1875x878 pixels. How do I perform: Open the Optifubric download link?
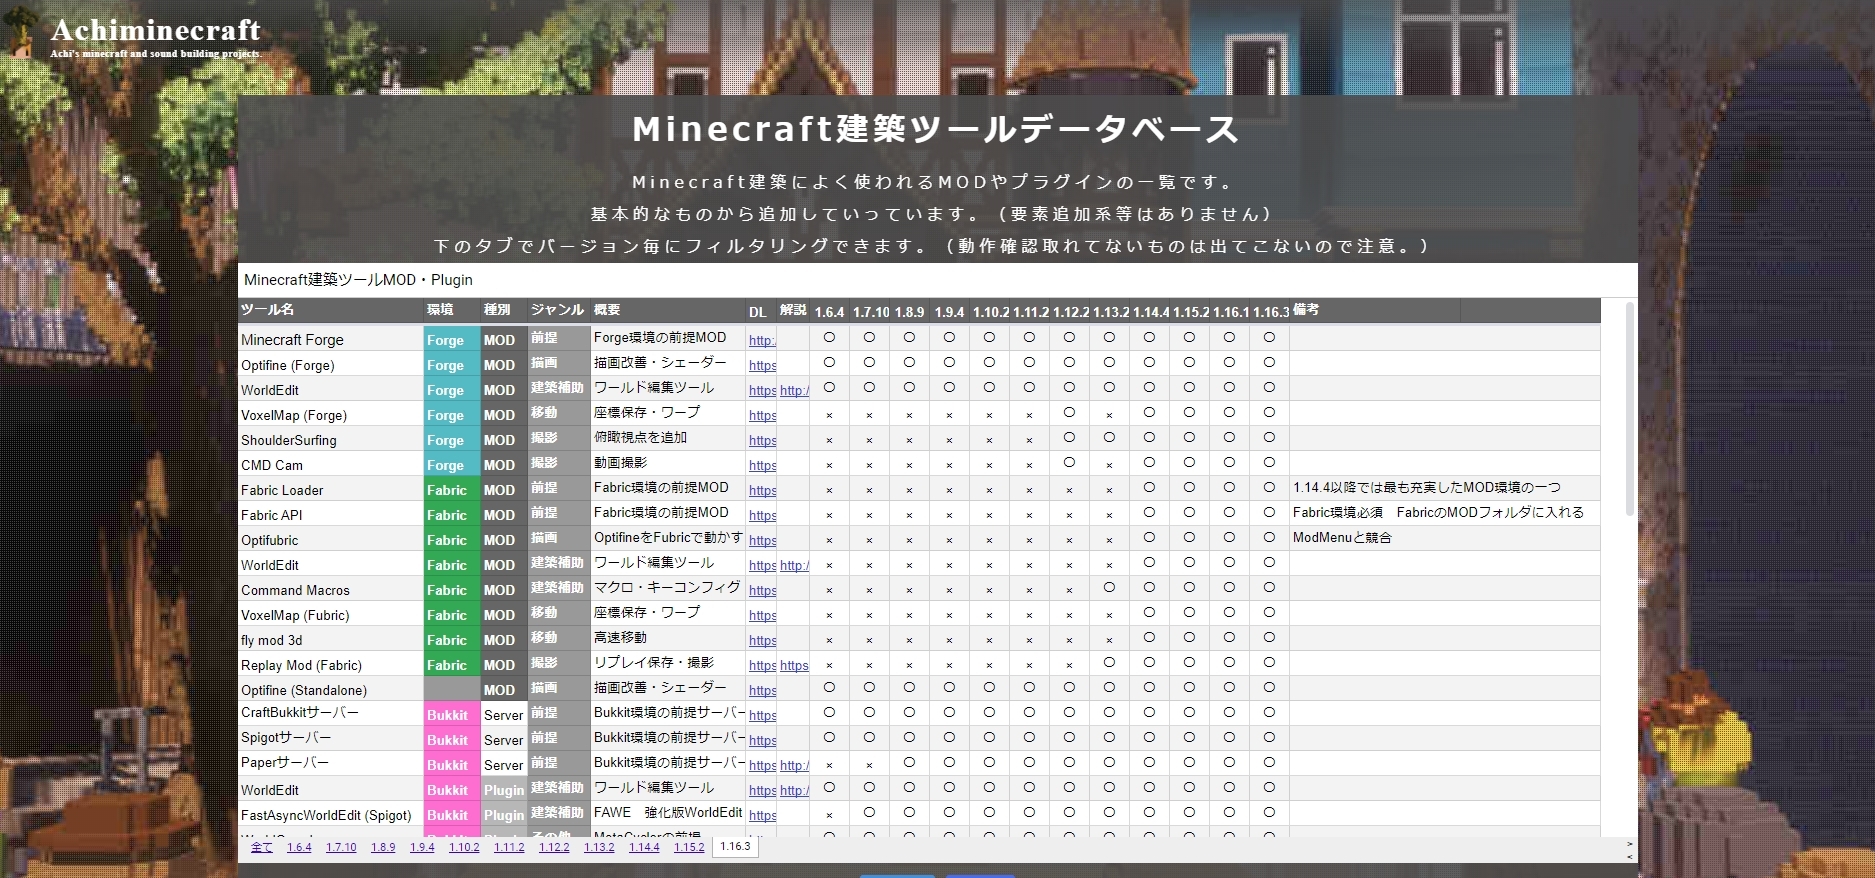tap(762, 540)
